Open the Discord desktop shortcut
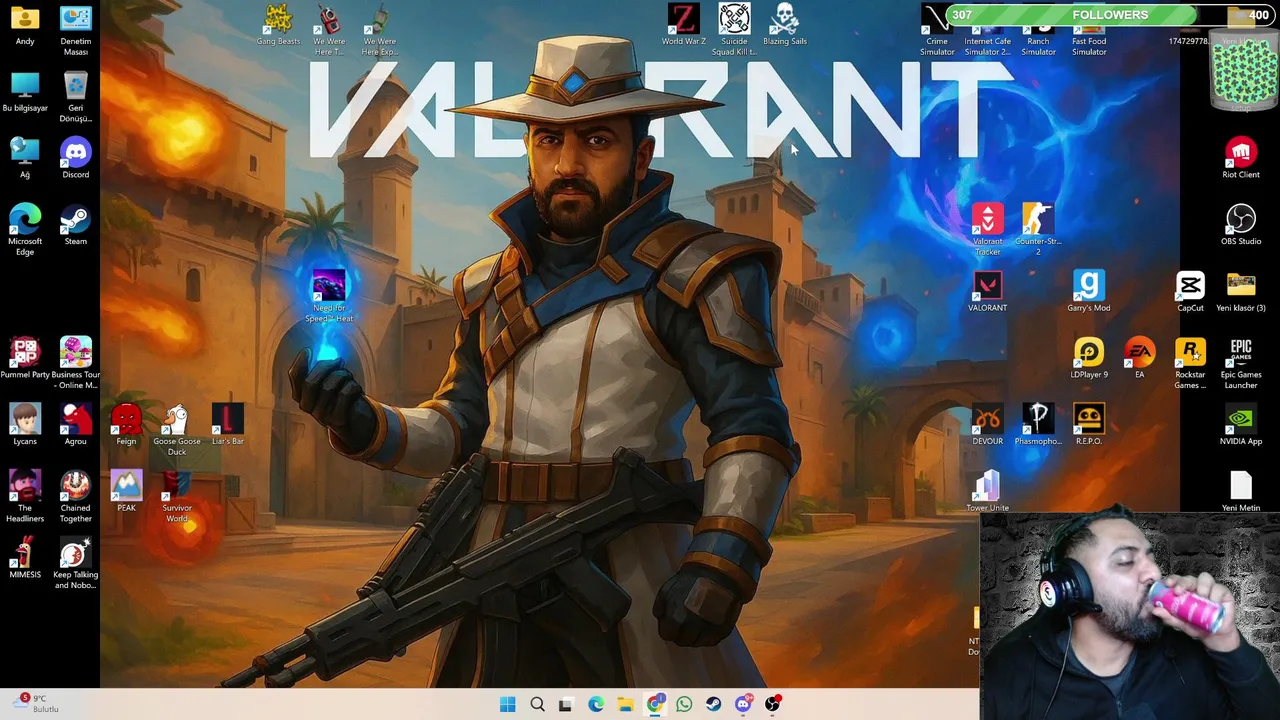1280x720 pixels. point(75,158)
